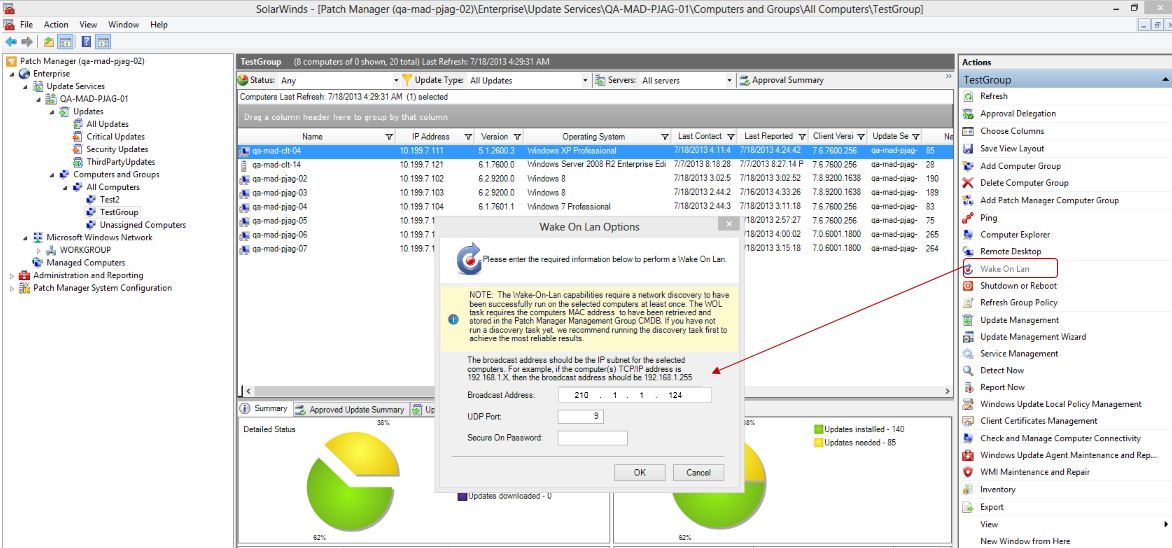1172x548 pixels.
Task: Click the Detect Now magnifier icon
Action: click(968, 371)
